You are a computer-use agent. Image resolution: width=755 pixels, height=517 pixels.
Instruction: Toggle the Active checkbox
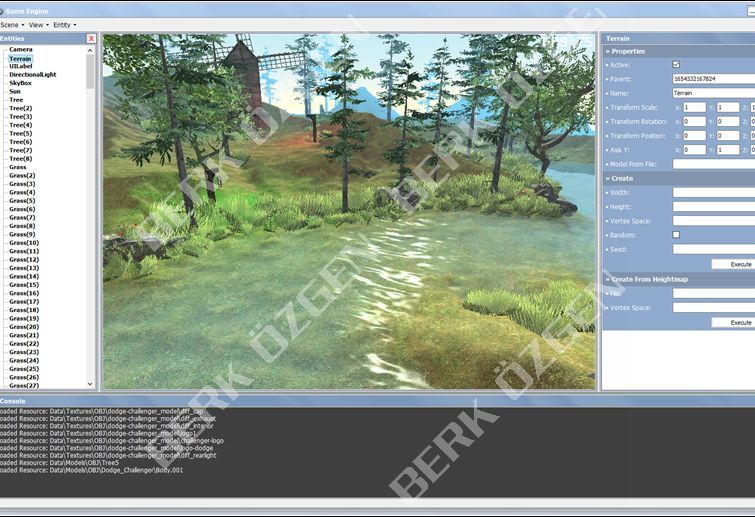tap(676, 65)
